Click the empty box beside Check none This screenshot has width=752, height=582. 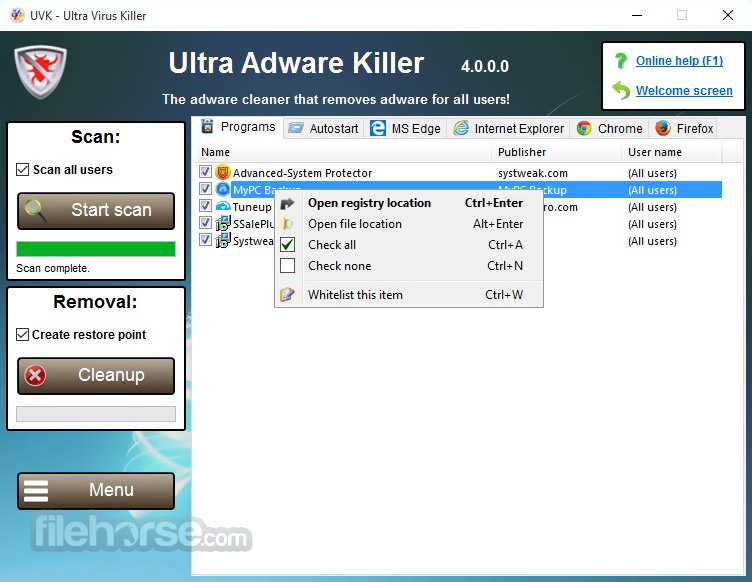click(x=287, y=265)
